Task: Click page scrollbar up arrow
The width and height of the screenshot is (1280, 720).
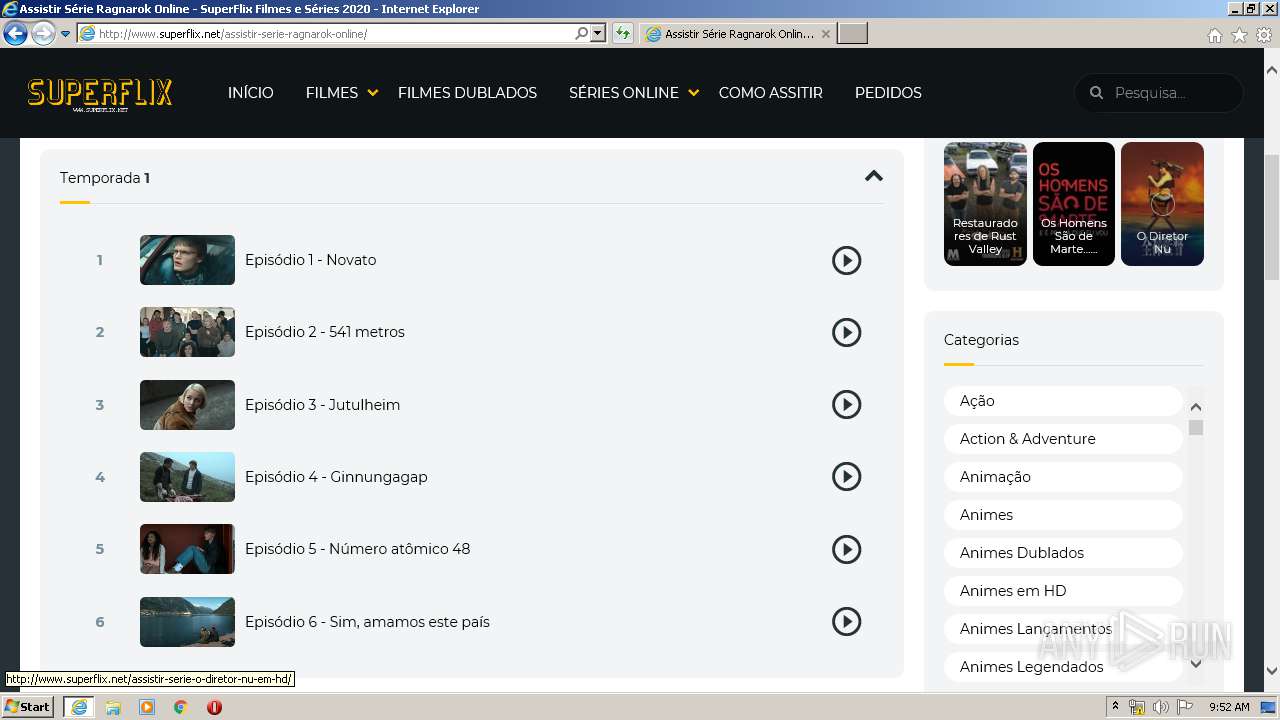Action: [1272, 70]
